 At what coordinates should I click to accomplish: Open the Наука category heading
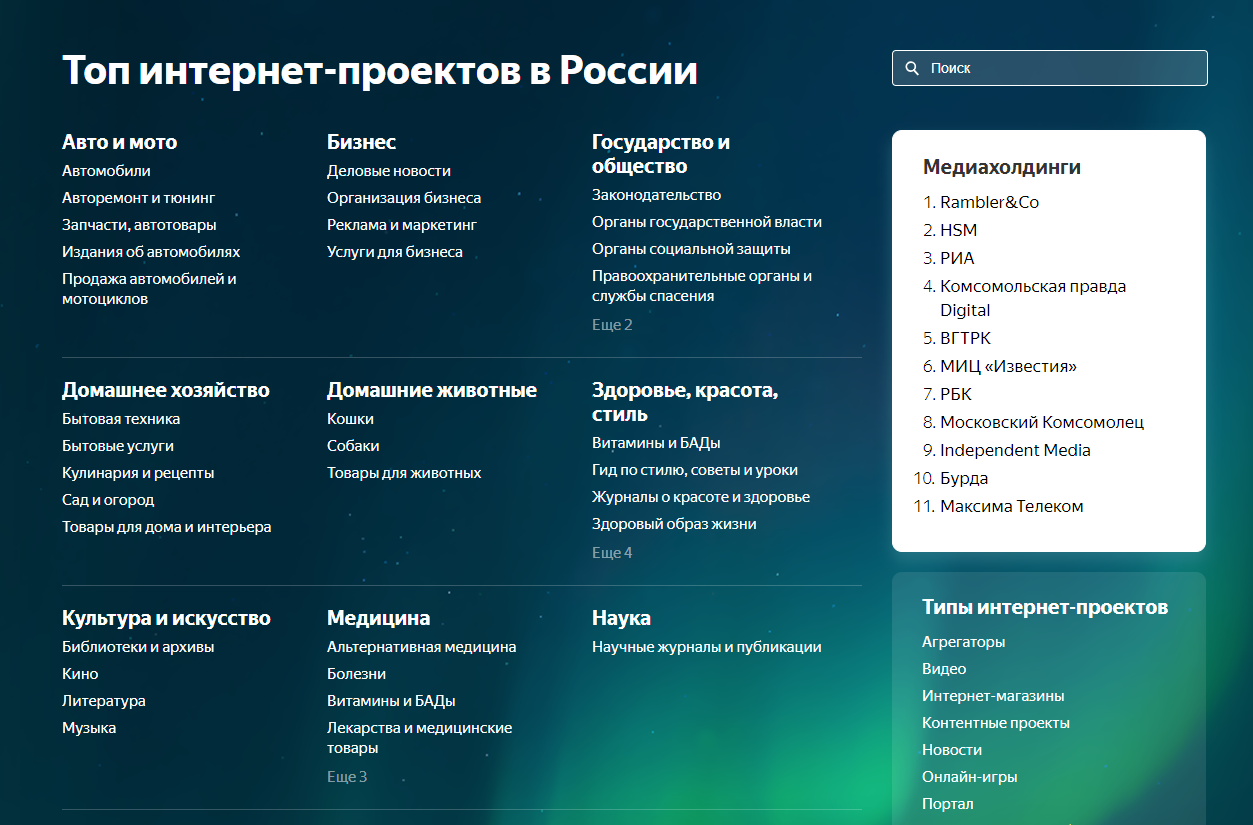coord(621,618)
